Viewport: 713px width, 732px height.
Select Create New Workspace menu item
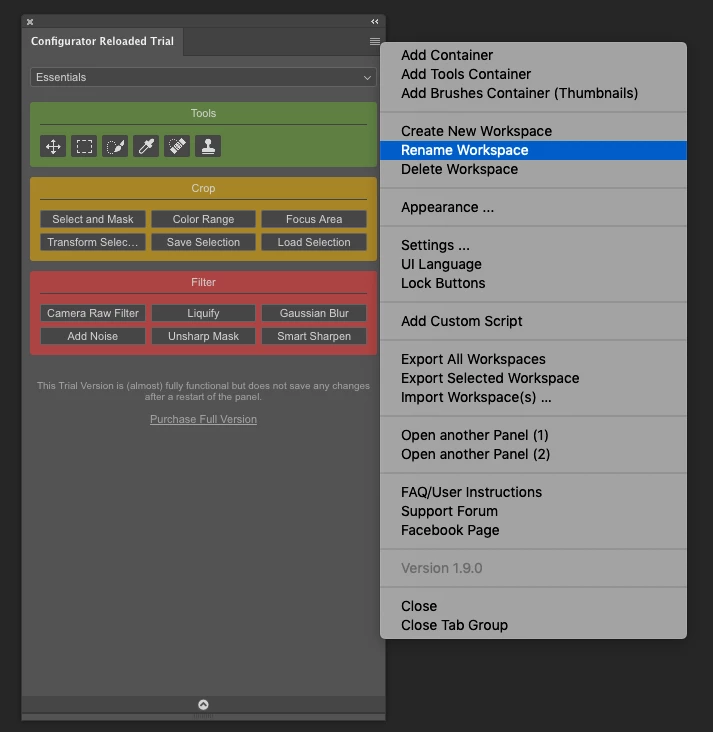point(533,131)
